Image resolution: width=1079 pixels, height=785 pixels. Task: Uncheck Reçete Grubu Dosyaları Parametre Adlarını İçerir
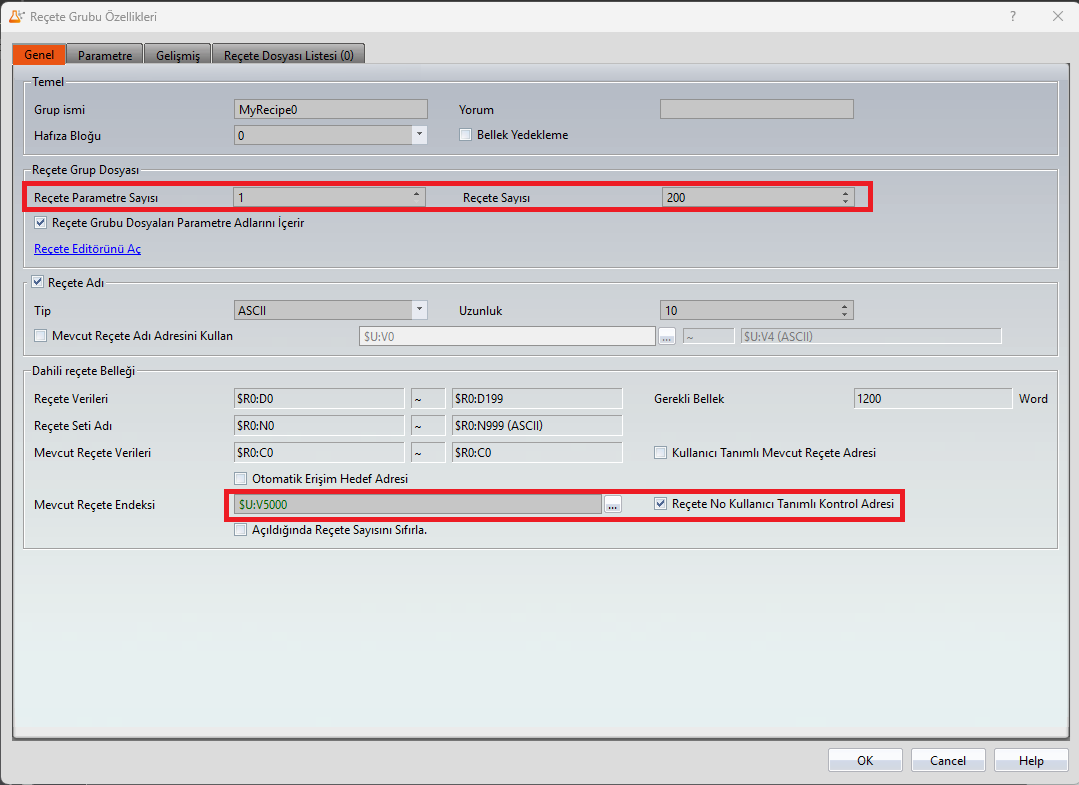pyautogui.click(x=41, y=223)
